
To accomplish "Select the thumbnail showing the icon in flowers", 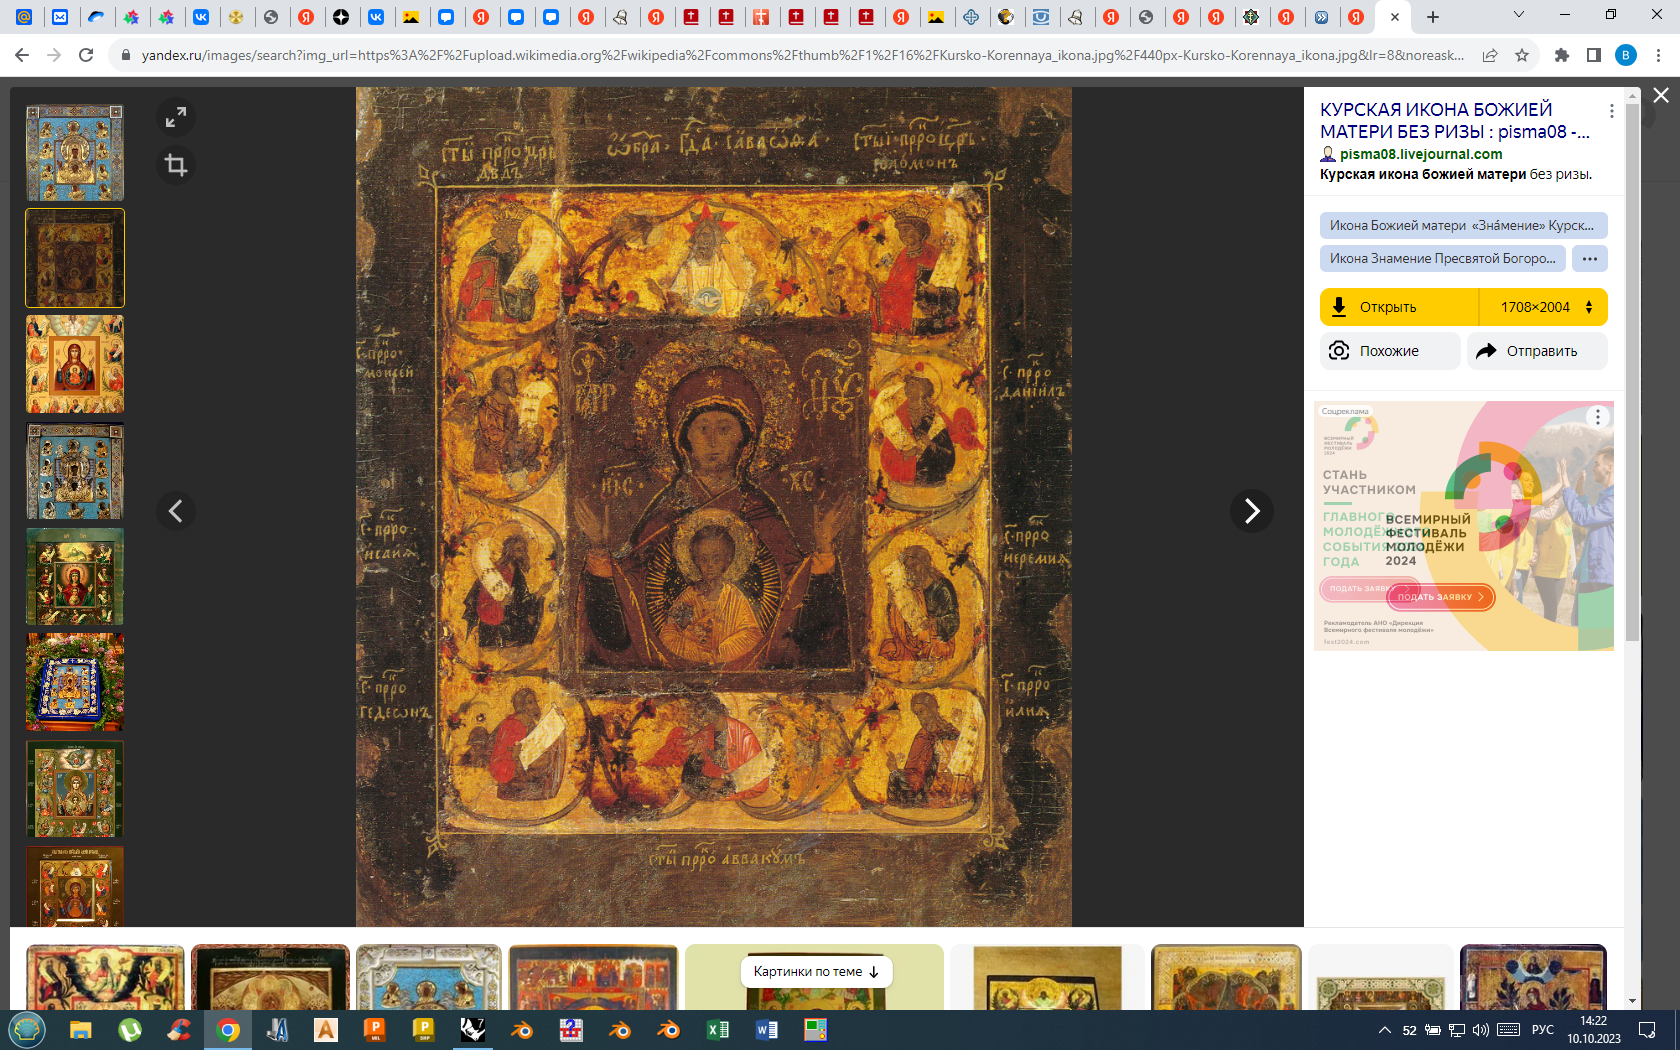I will (75, 682).
